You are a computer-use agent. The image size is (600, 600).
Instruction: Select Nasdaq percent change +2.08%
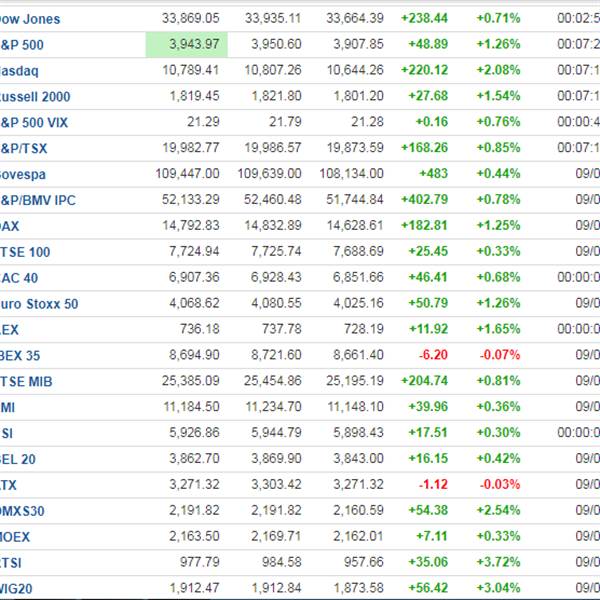tap(498, 70)
